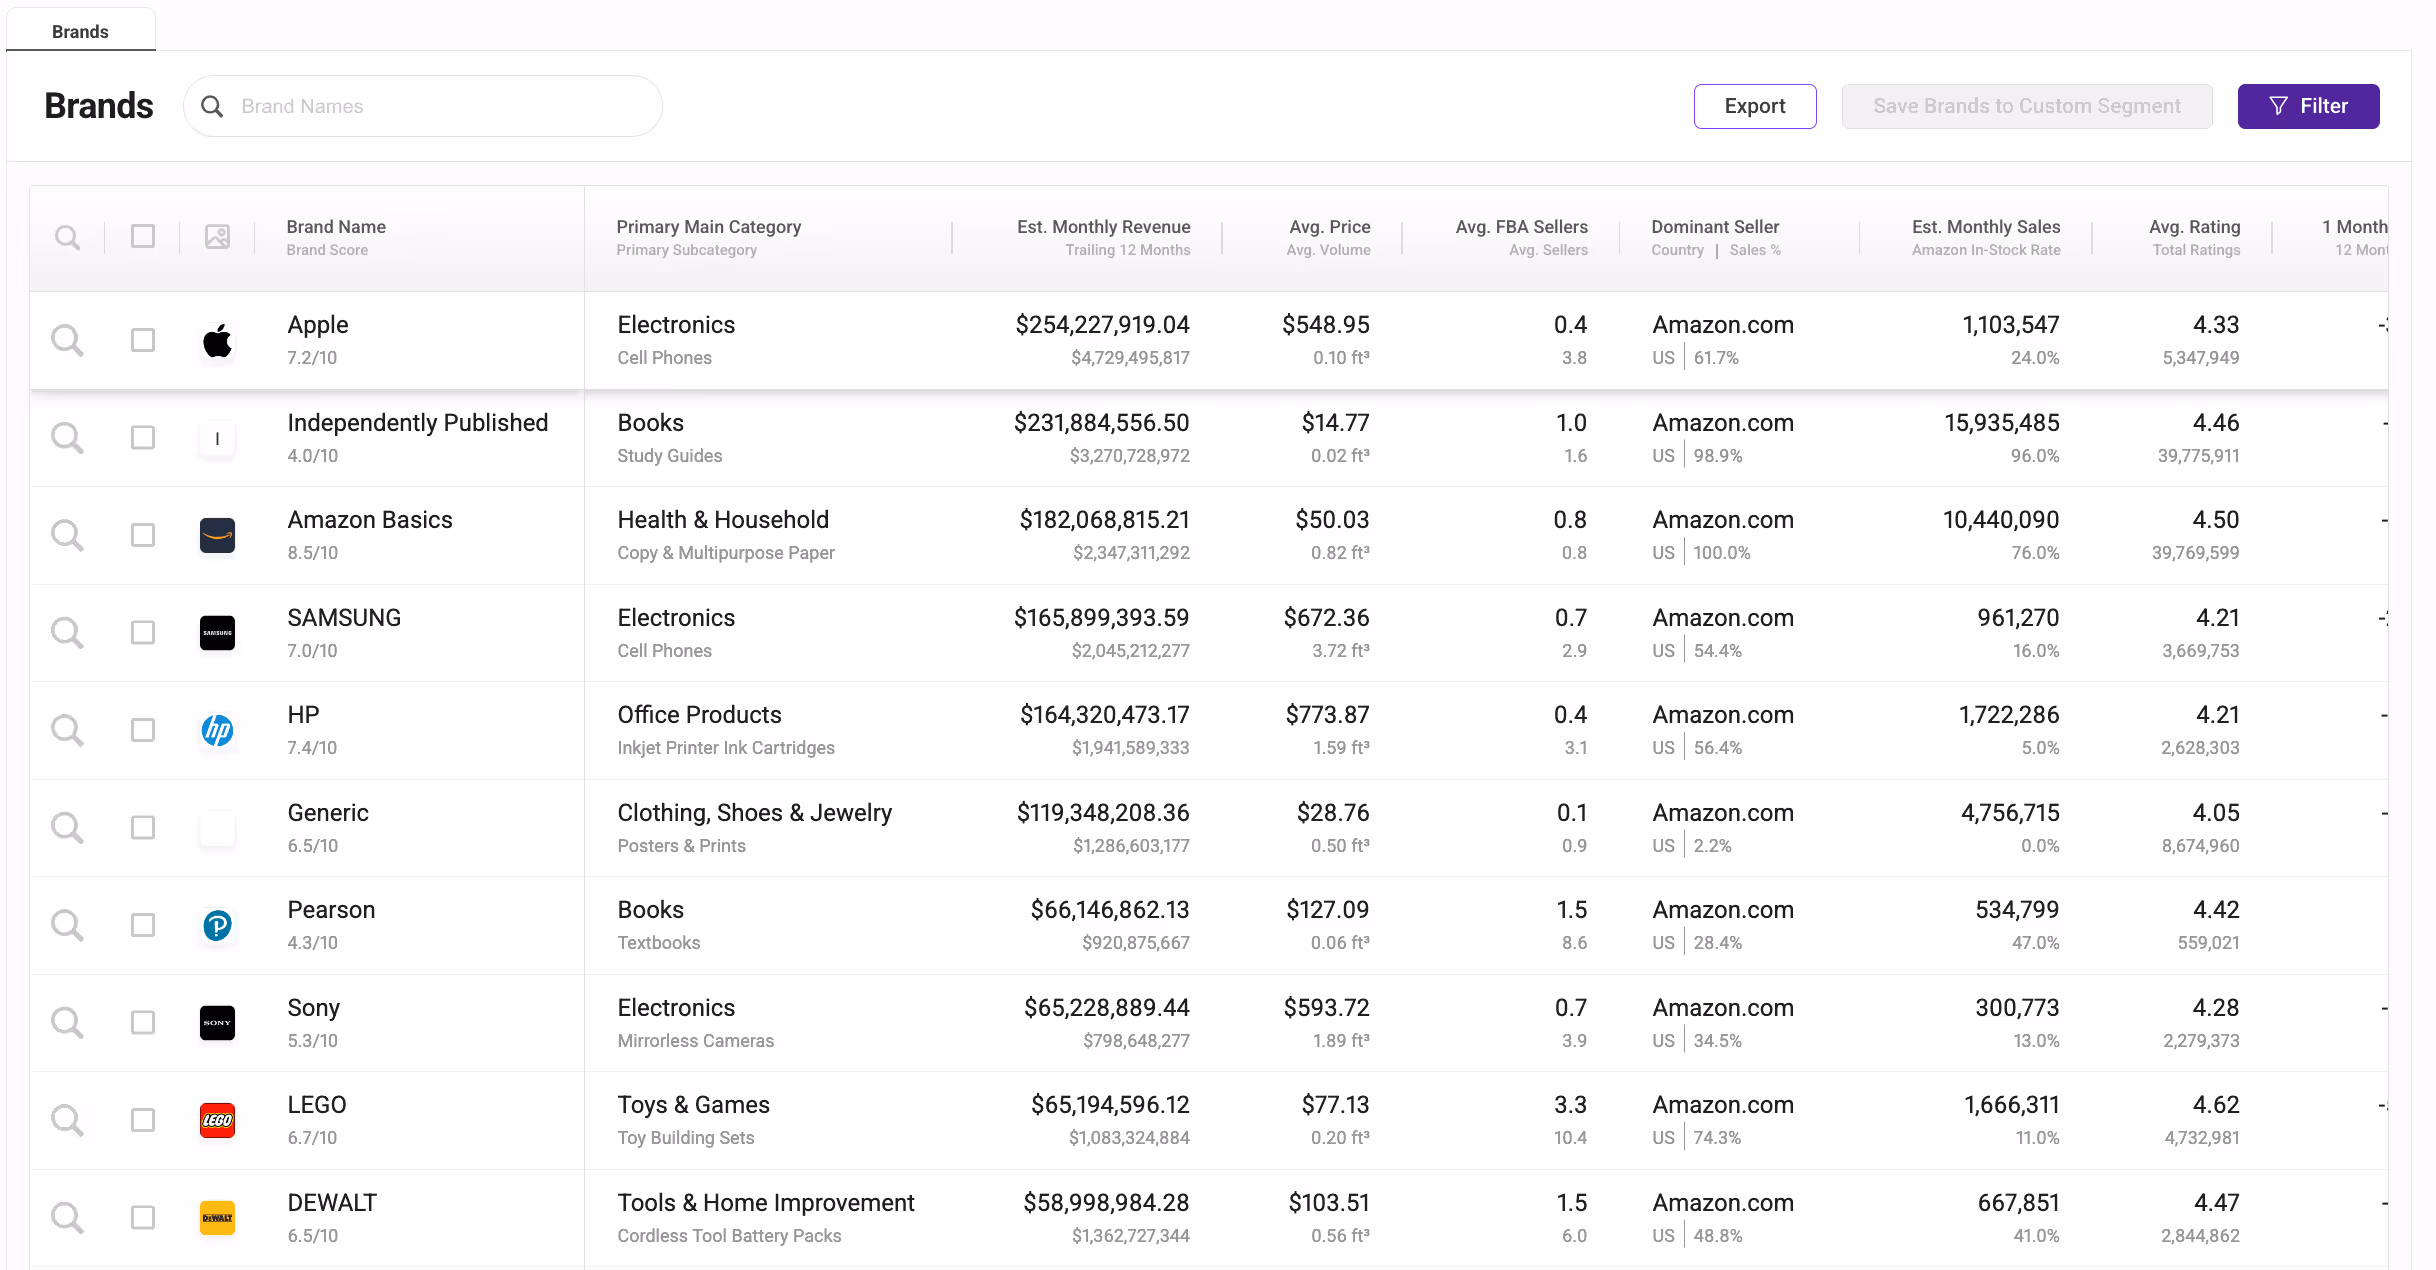Click Save Brands to Custom Segment

[x=2027, y=106]
